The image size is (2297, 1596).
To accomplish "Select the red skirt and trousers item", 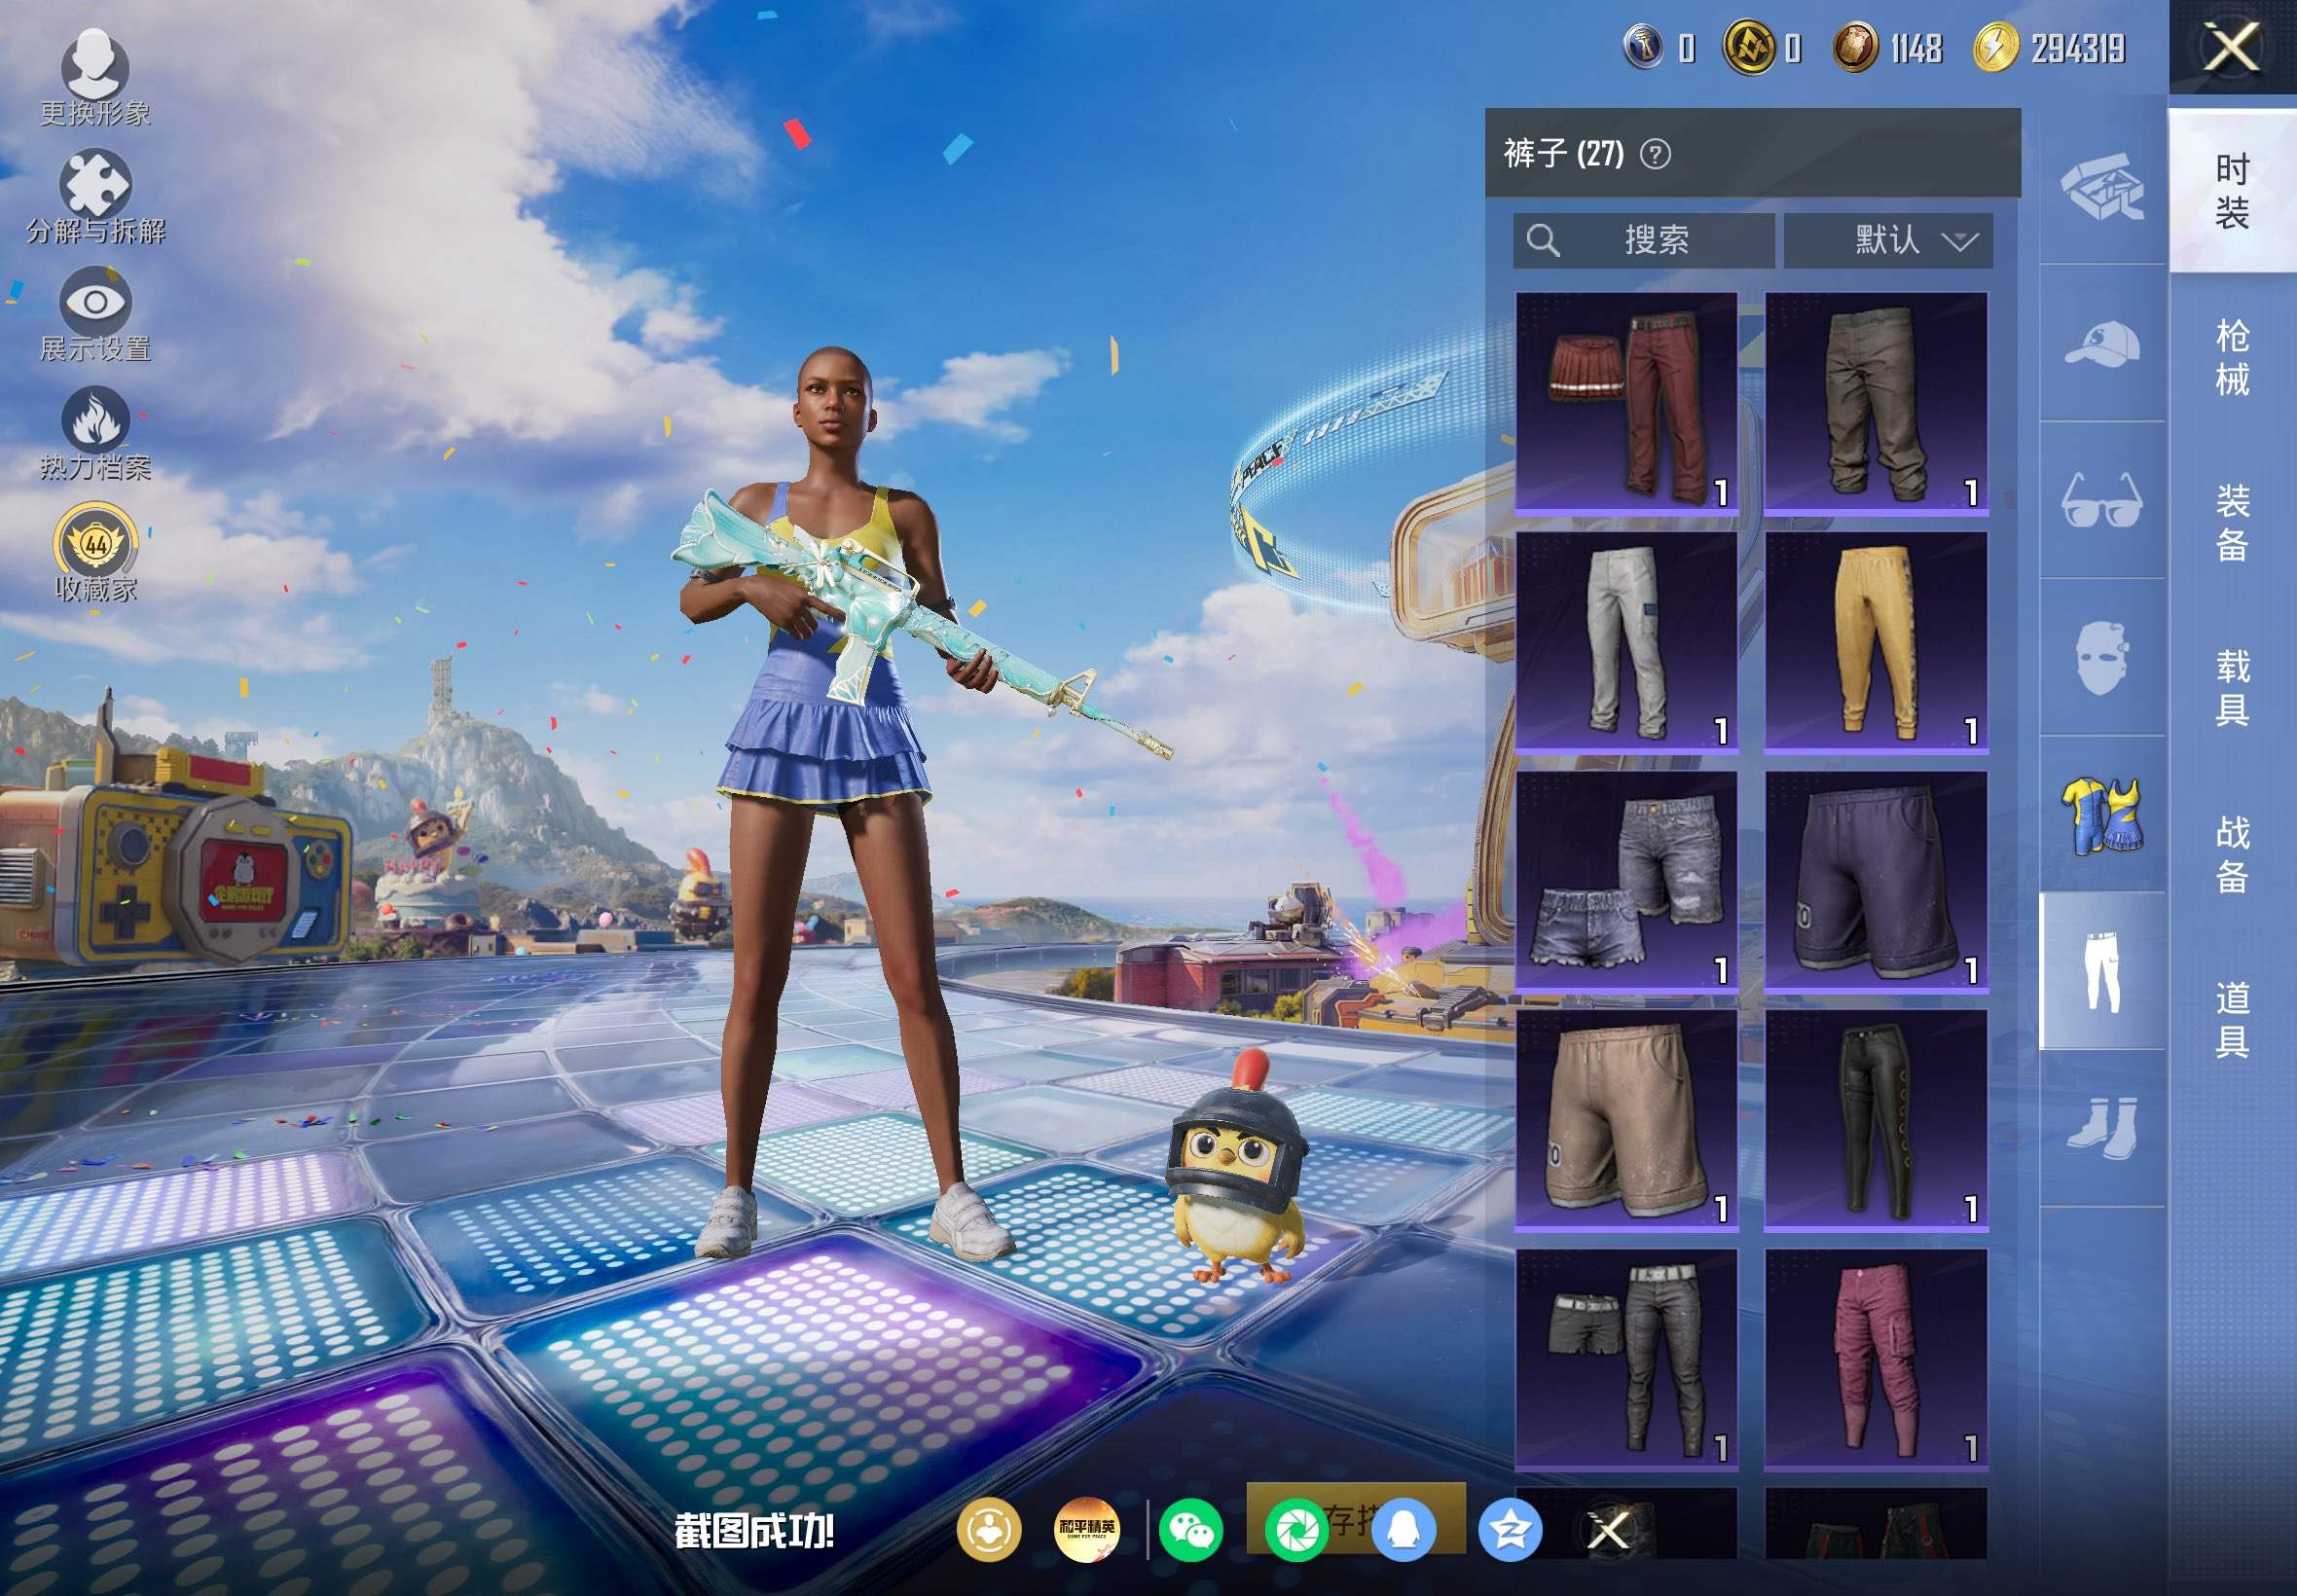I will (1626, 404).
